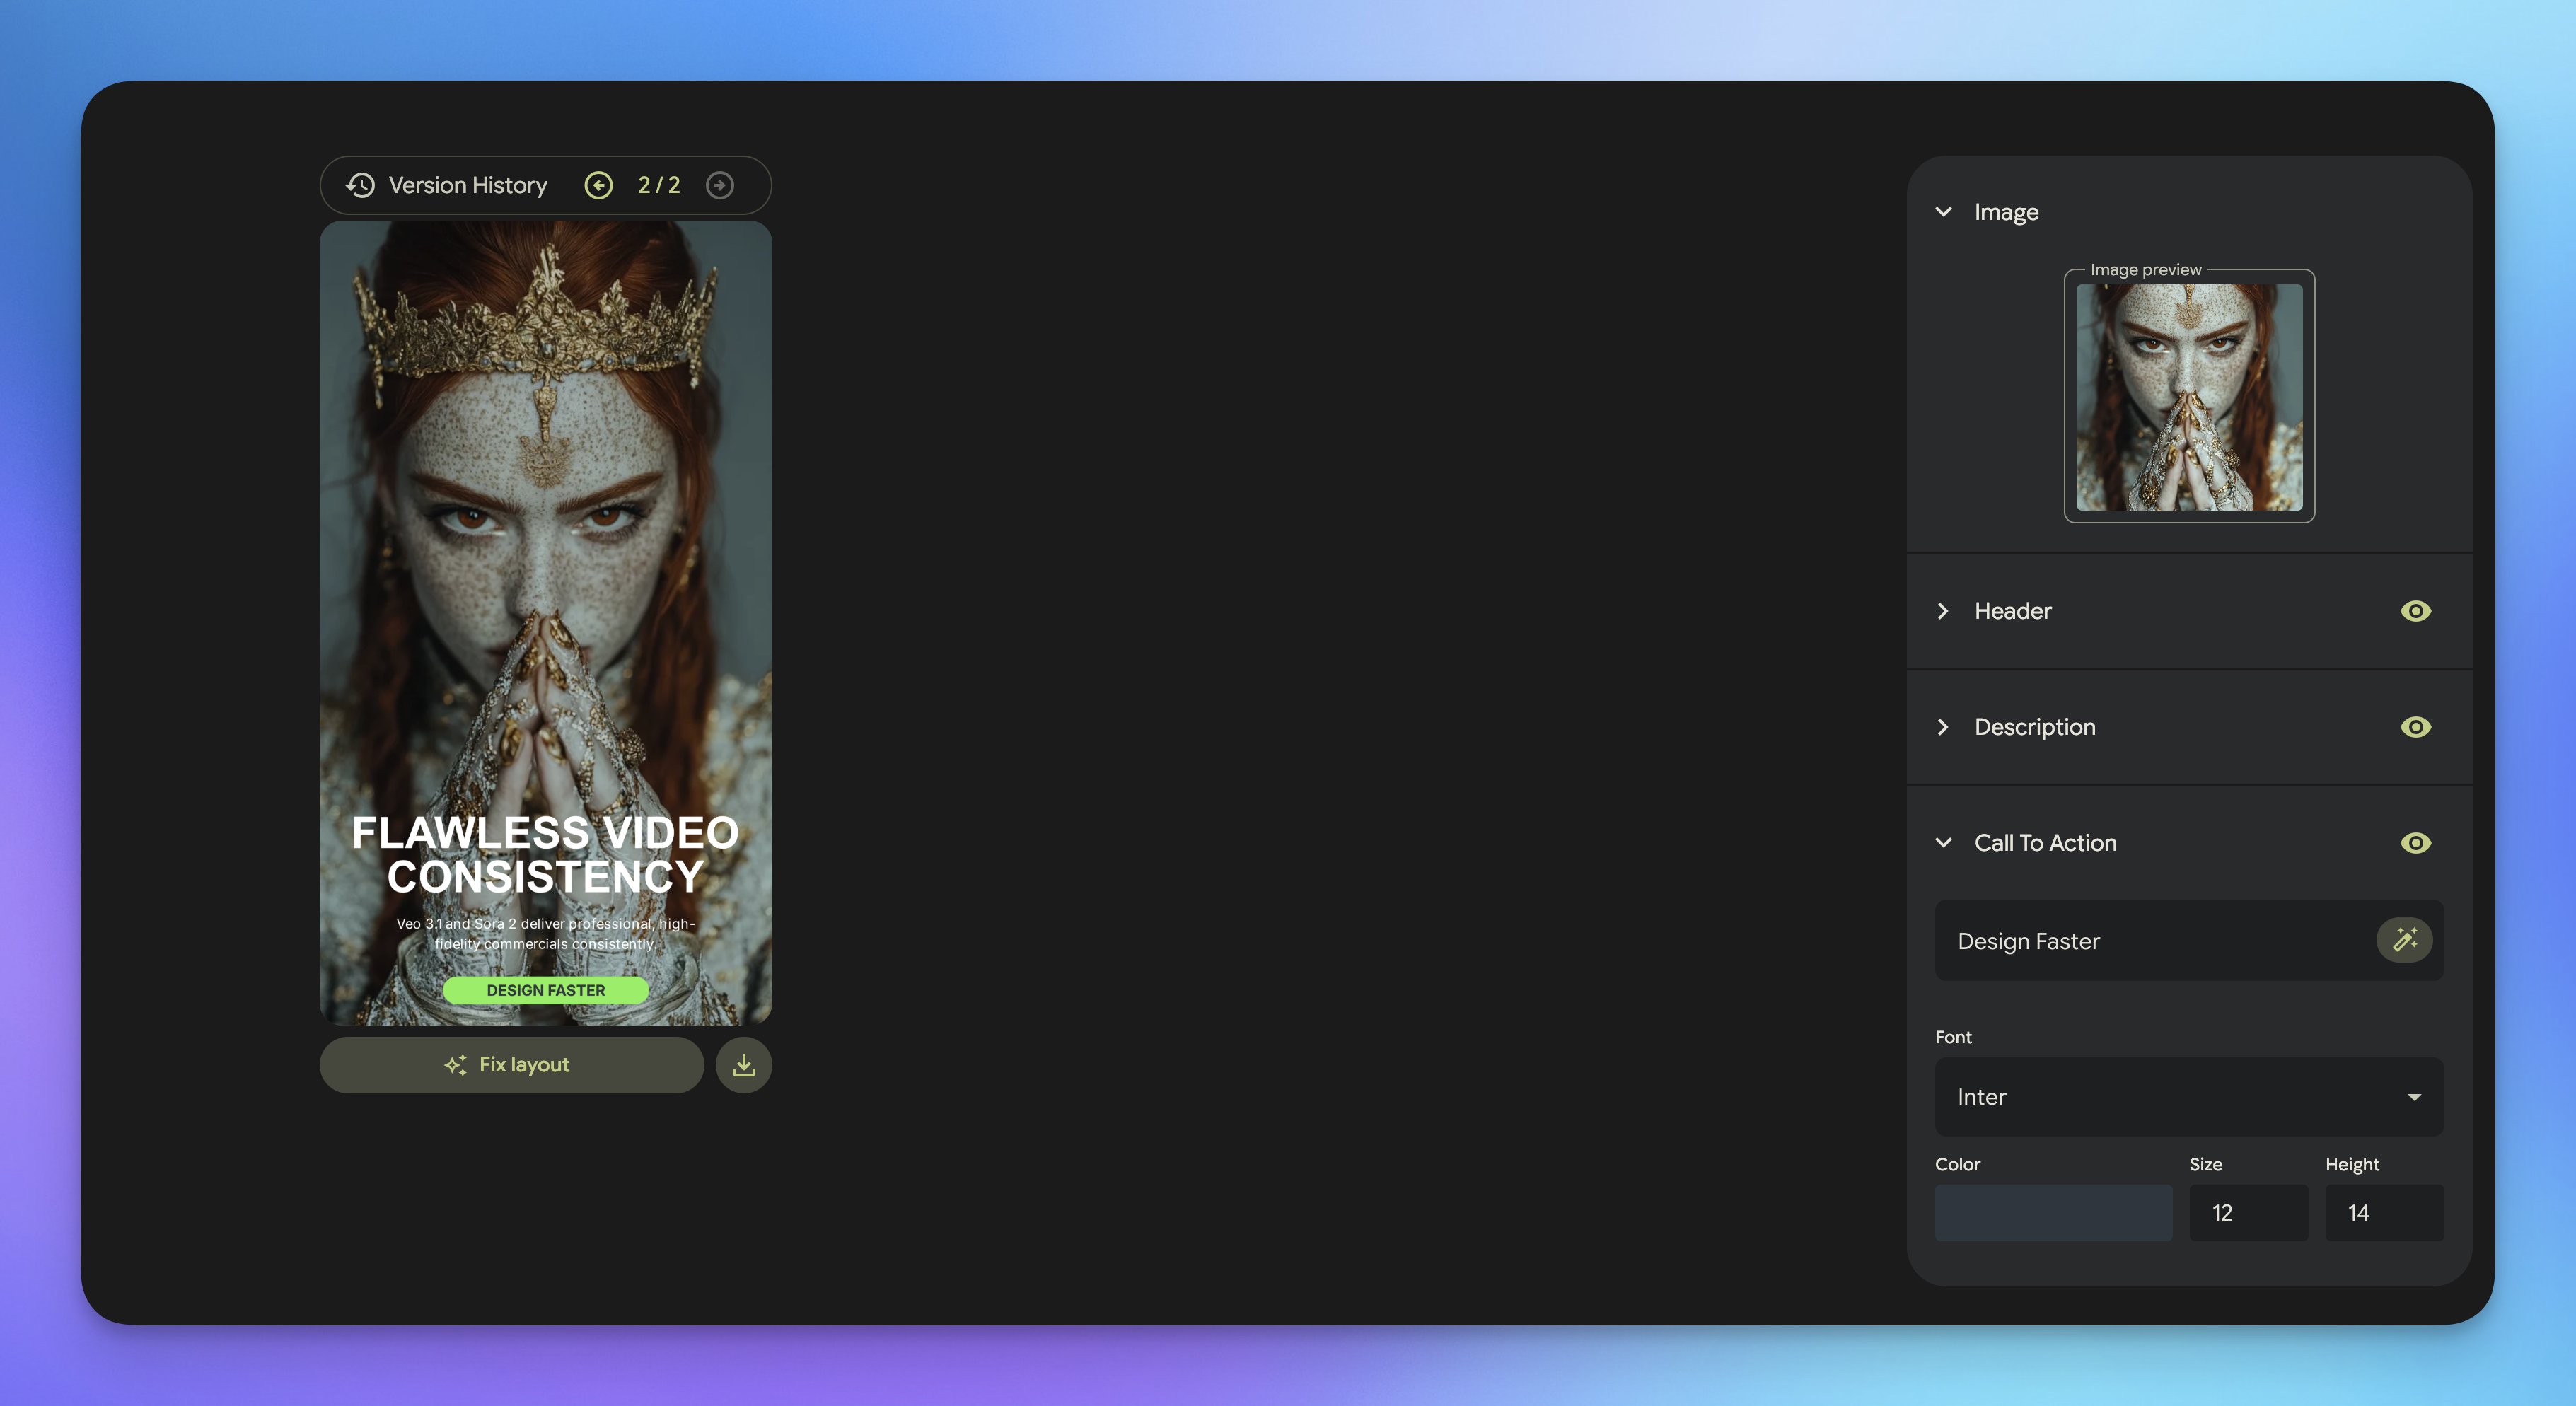Click the Version History clock icon
2576x1406 pixels.
coord(360,185)
